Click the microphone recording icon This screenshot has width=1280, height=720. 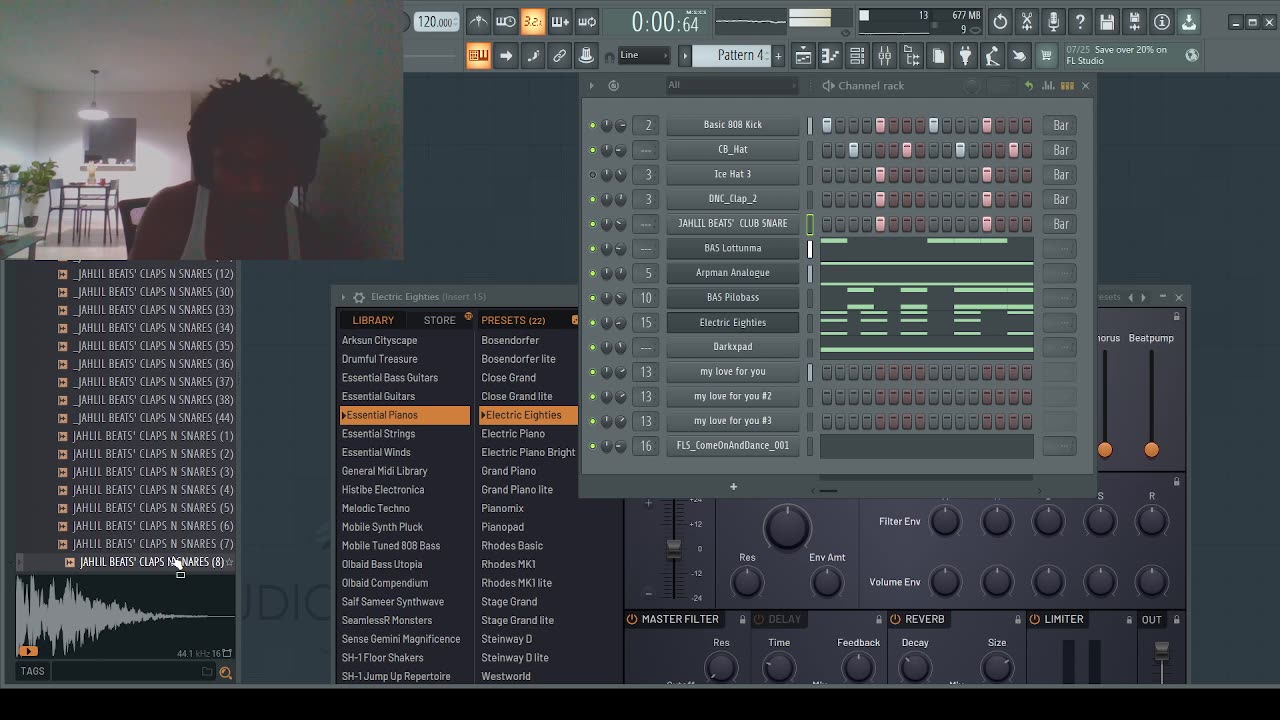[x=1054, y=21]
